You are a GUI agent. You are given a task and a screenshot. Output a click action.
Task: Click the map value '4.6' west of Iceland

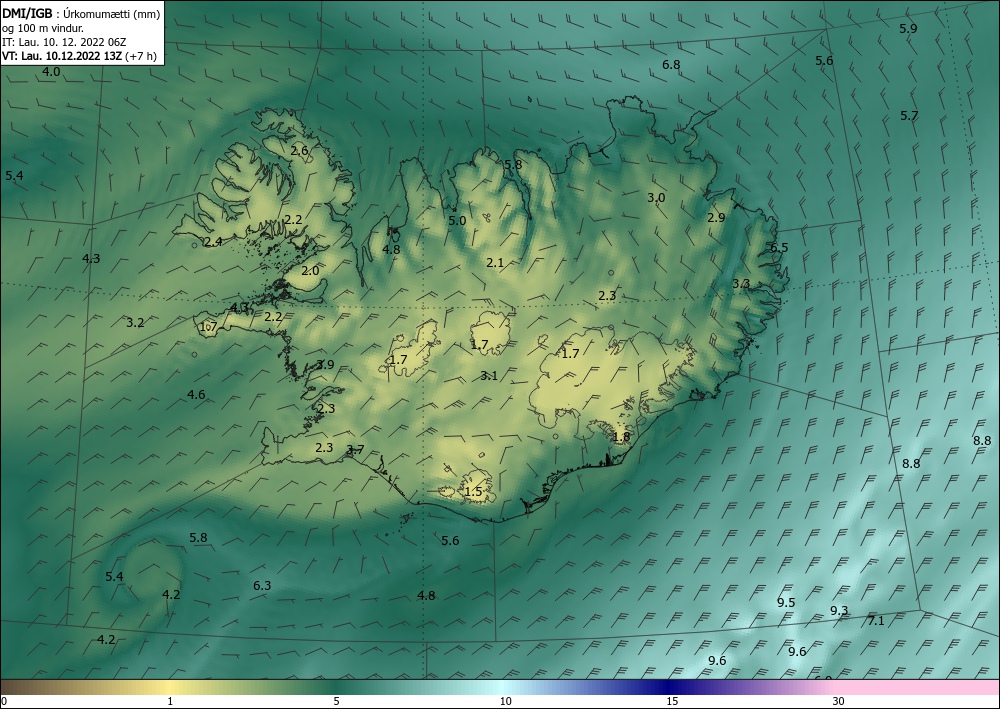(196, 395)
